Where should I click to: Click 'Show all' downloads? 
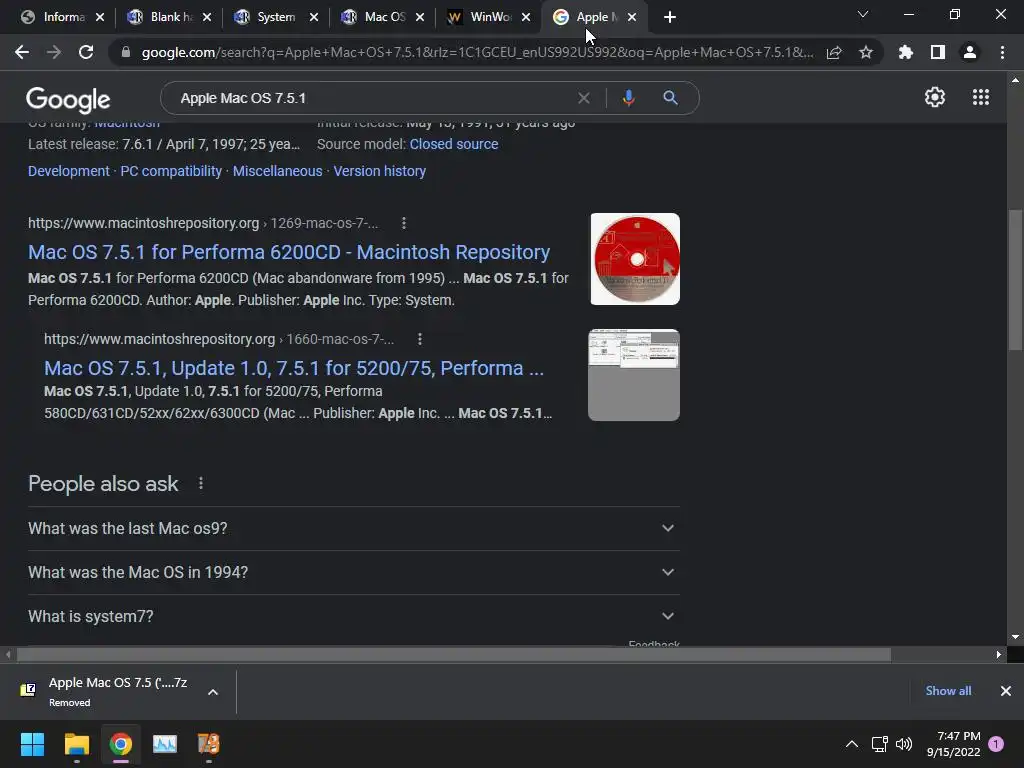tap(948, 691)
